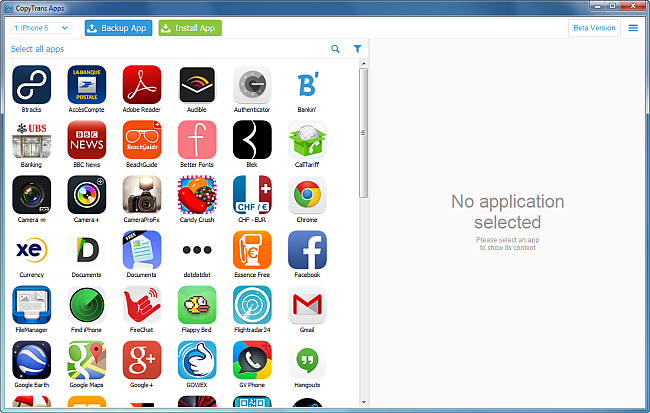Select the Camera+ app icon
The width and height of the screenshot is (650, 413).
[87, 195]
